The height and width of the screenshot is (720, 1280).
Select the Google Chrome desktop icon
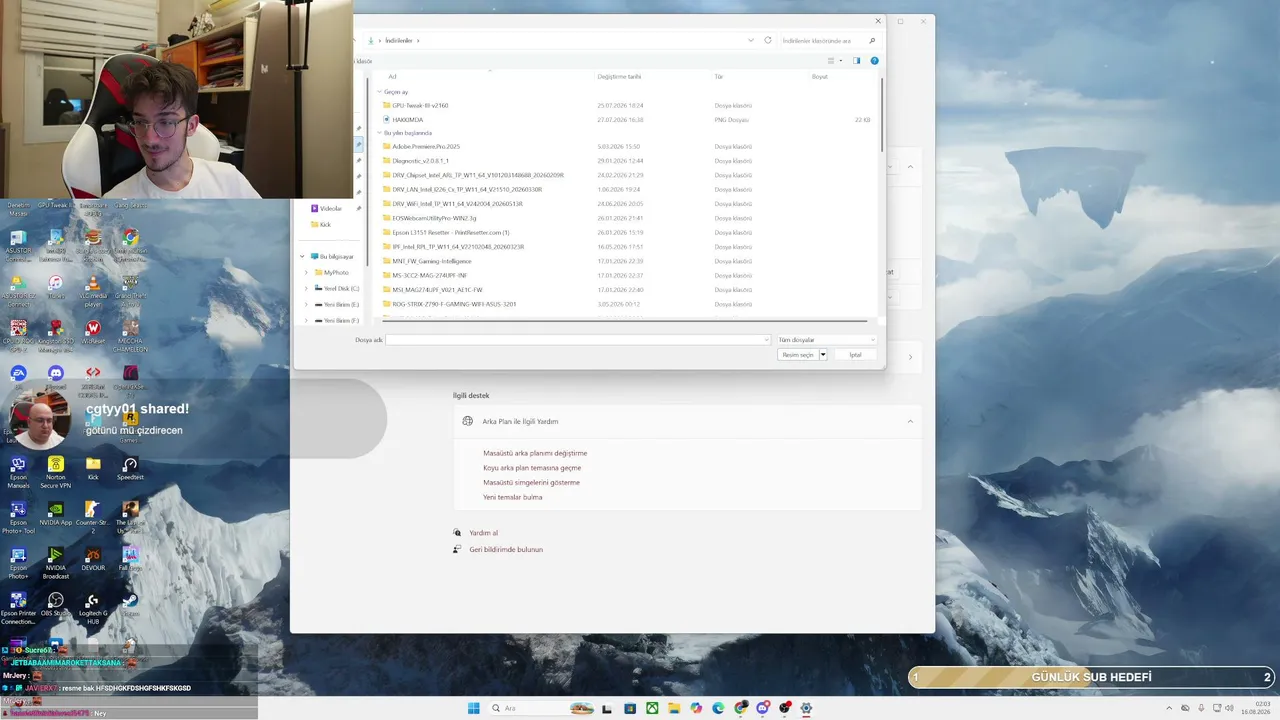(x=130, y=244)
